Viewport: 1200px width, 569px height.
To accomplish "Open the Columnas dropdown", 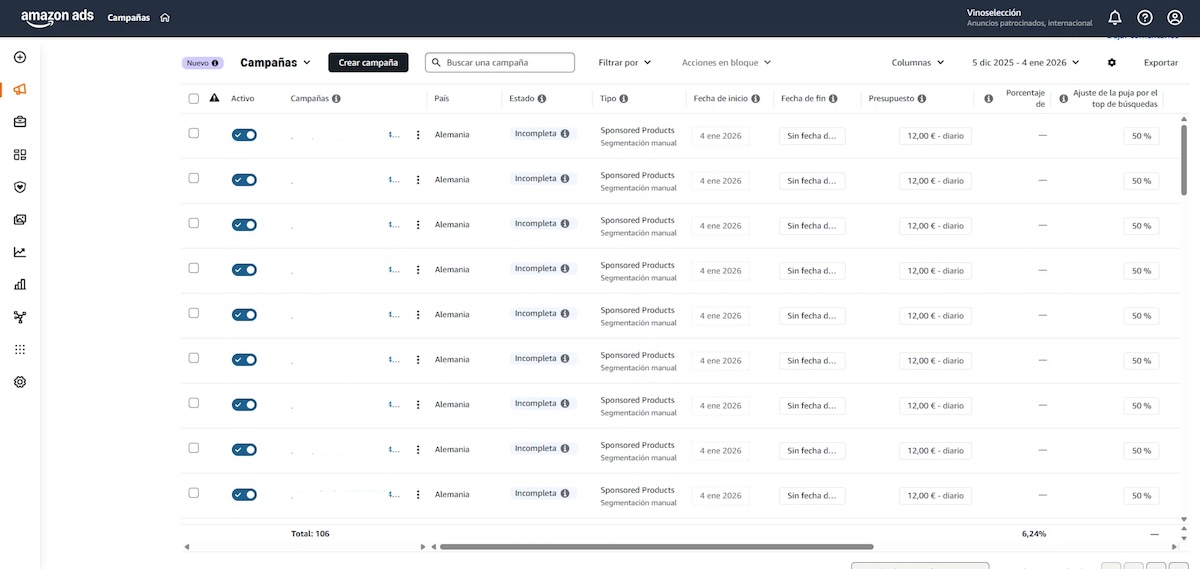I will [x=918, y=62].
